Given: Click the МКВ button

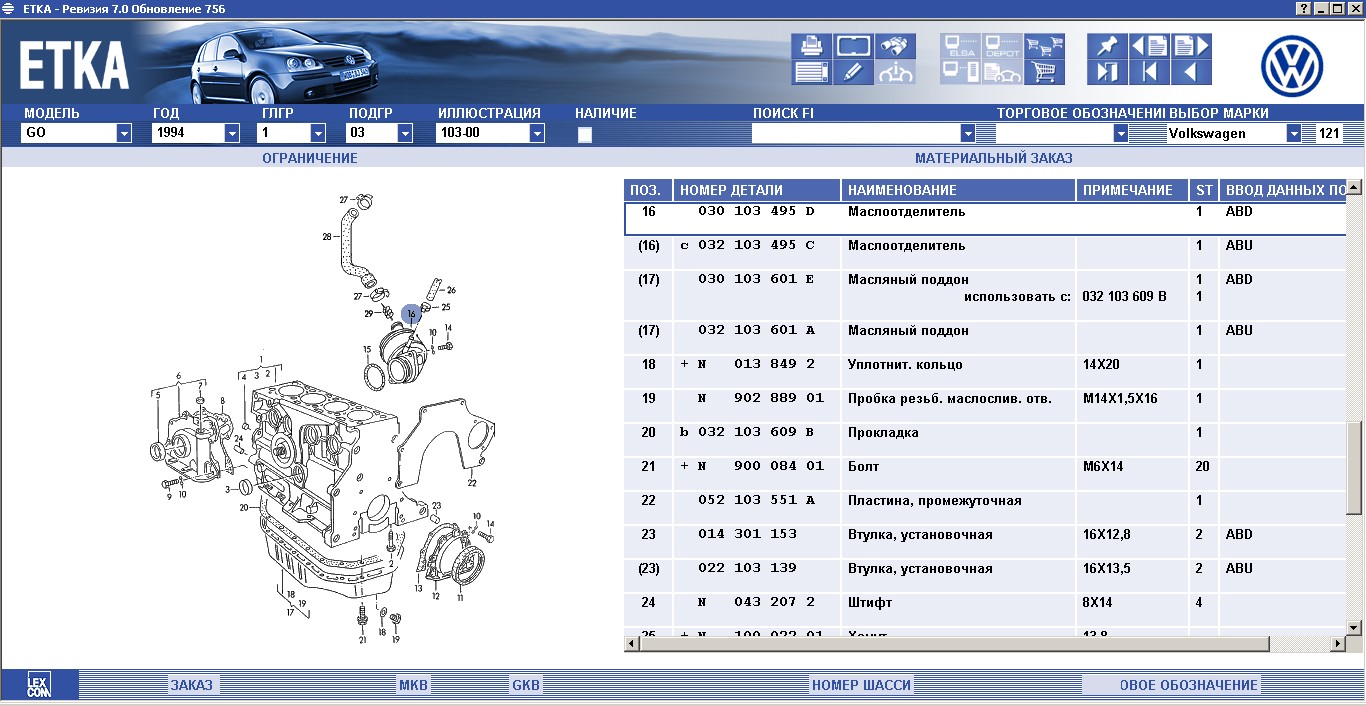Looking at the screenshot, I should (x=413, y=685).
